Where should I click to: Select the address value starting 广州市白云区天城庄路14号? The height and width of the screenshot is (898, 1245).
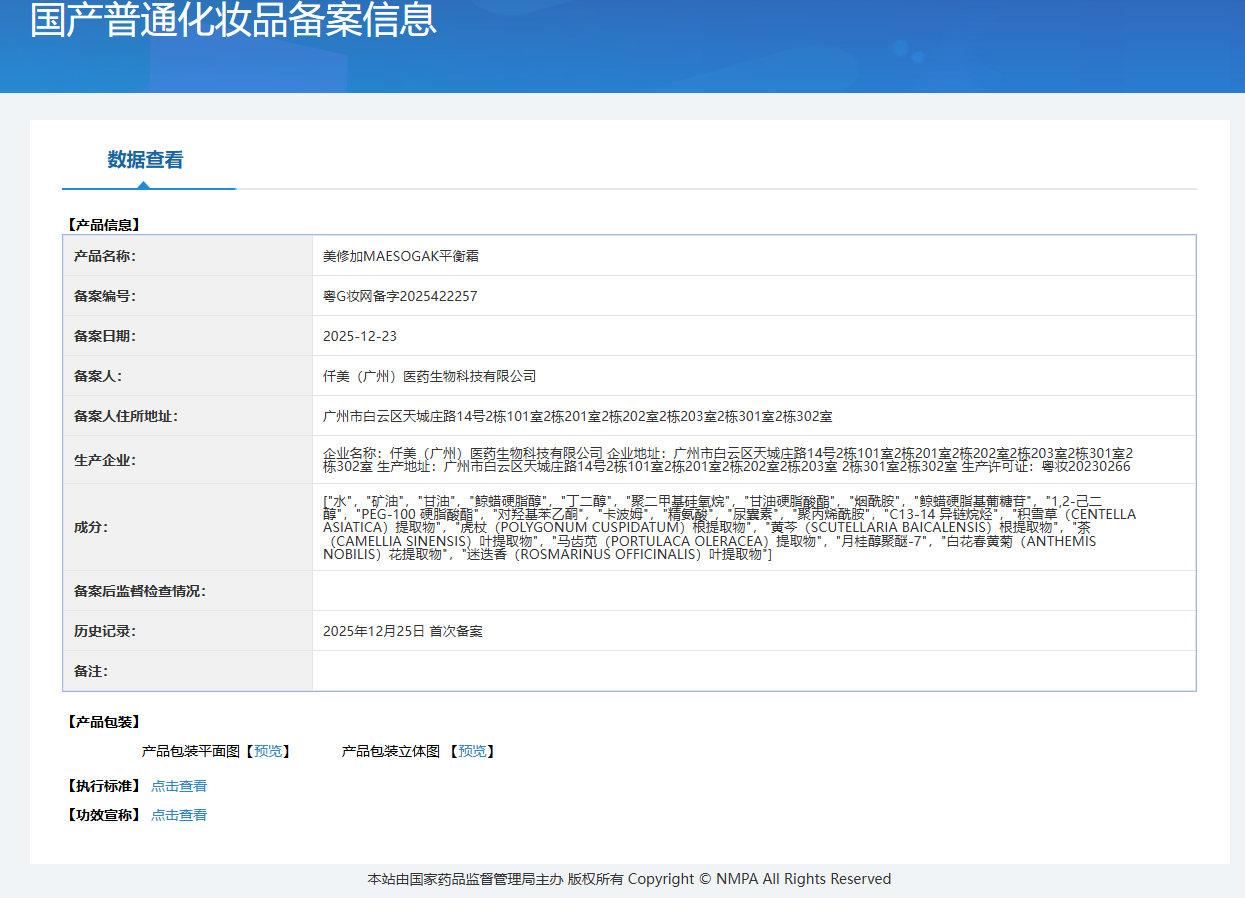[578, 416]
